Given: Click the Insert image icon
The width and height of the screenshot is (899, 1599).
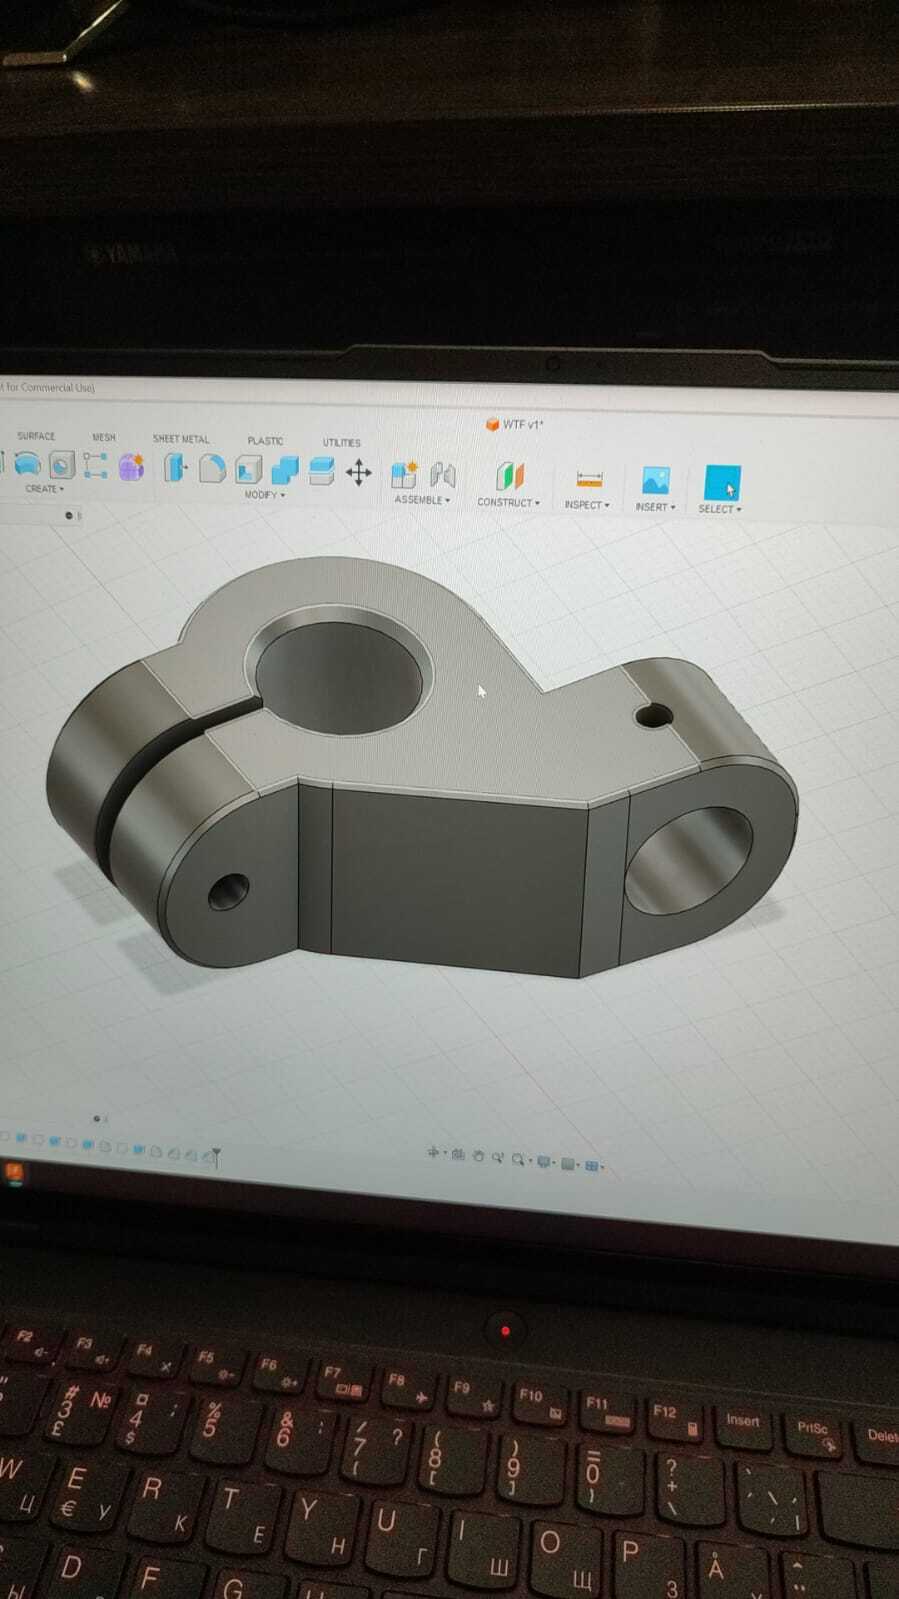Looking at the screenshot, I should coord(655,480).
